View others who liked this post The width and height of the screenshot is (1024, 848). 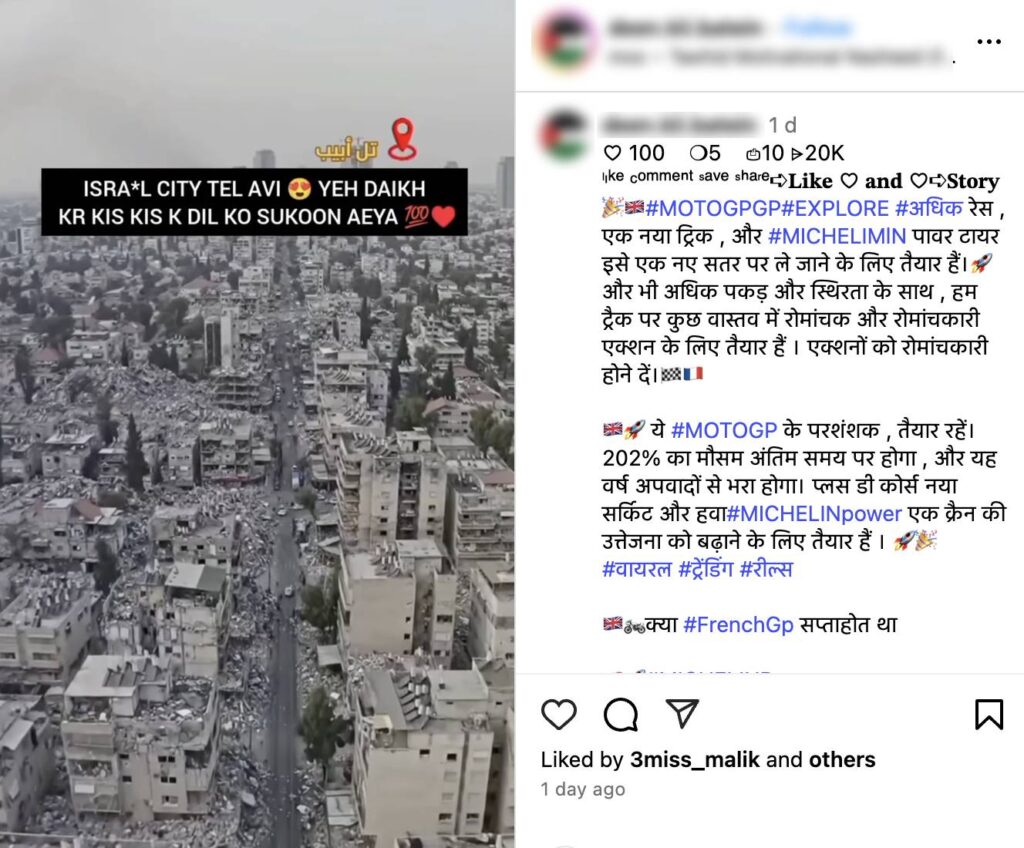(842, 759)
